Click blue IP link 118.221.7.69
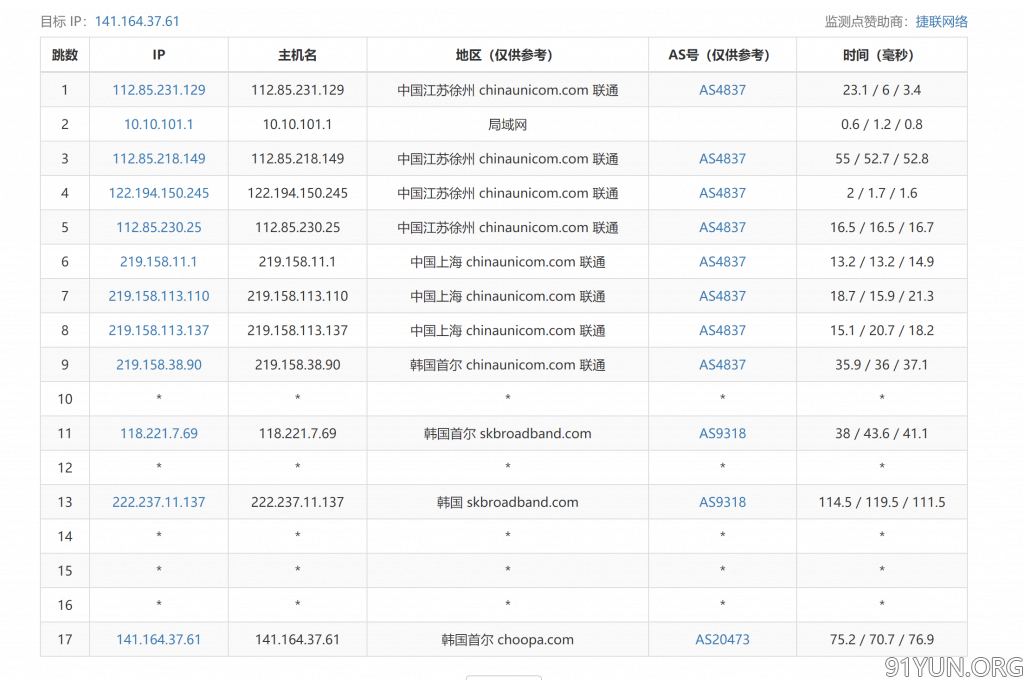 (x=159, y=433)
